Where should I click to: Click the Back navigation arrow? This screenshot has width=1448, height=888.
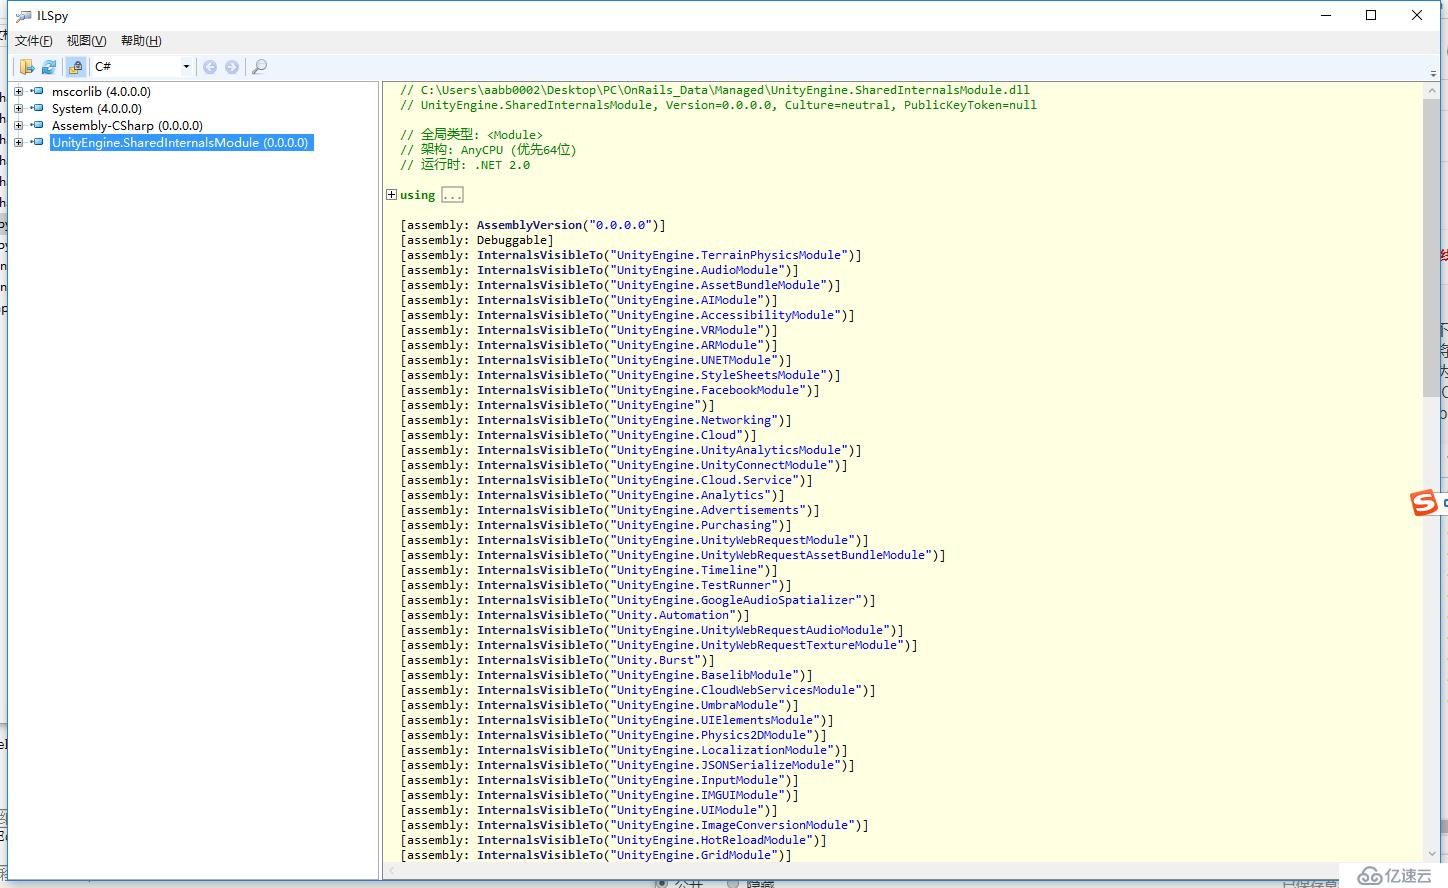point(210,67)
